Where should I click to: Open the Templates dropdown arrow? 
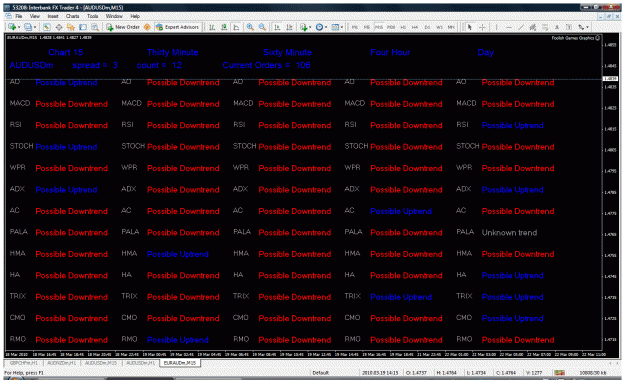point(342,27)
